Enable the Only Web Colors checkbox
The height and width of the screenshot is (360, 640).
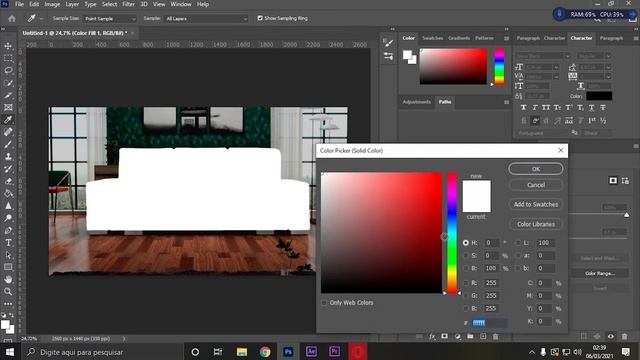pyautogui.click(x=324, y=303)
